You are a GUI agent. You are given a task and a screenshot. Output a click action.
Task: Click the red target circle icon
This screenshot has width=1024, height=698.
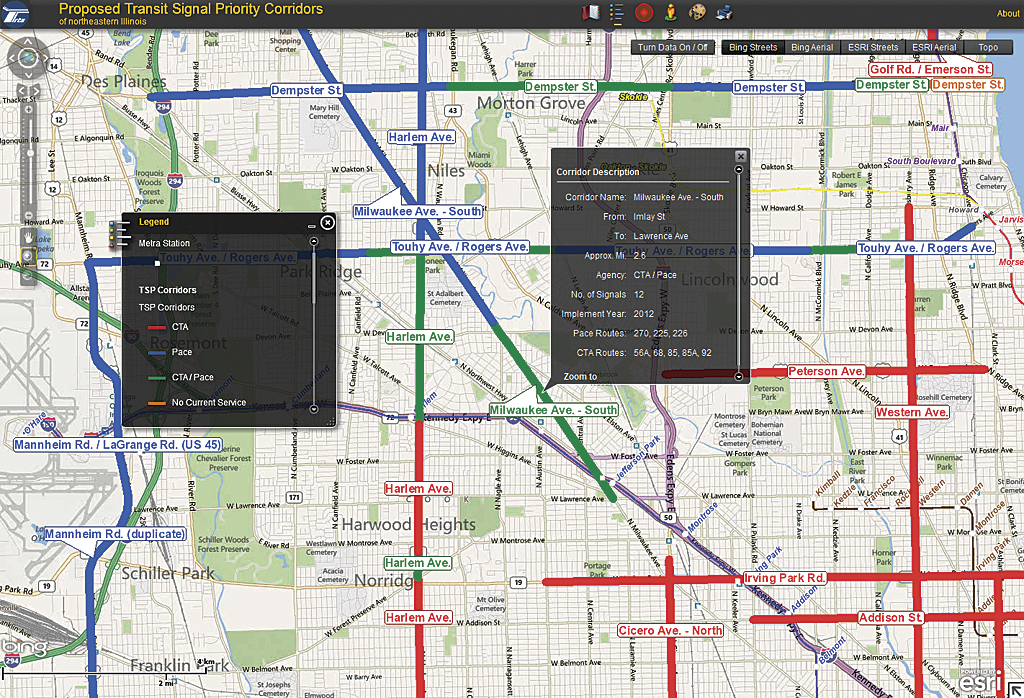pyautogui.click(x=644, y=12)
